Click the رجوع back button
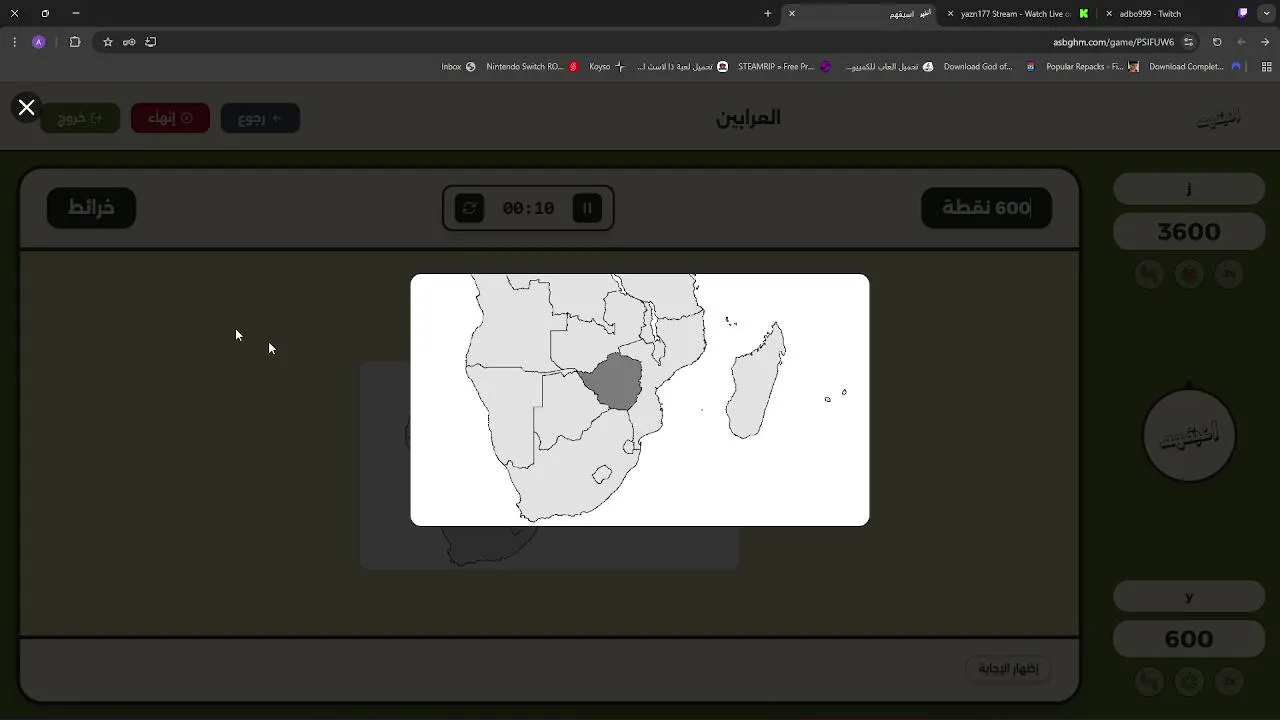Image resolution: width=1280 pixels, height=720 pixels. (x=260, y=118)
